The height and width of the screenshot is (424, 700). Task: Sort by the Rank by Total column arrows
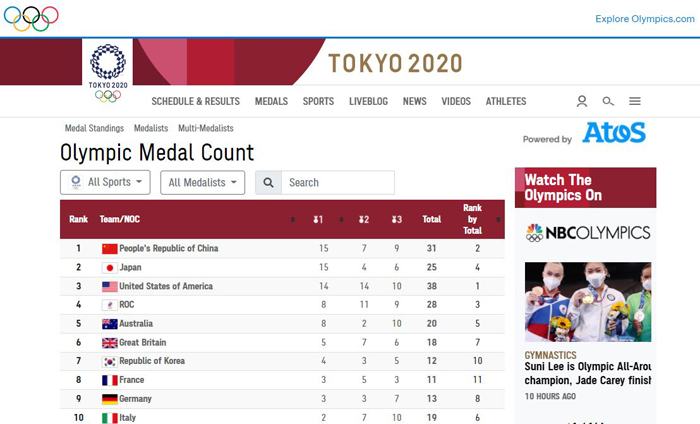click(498, 219)
